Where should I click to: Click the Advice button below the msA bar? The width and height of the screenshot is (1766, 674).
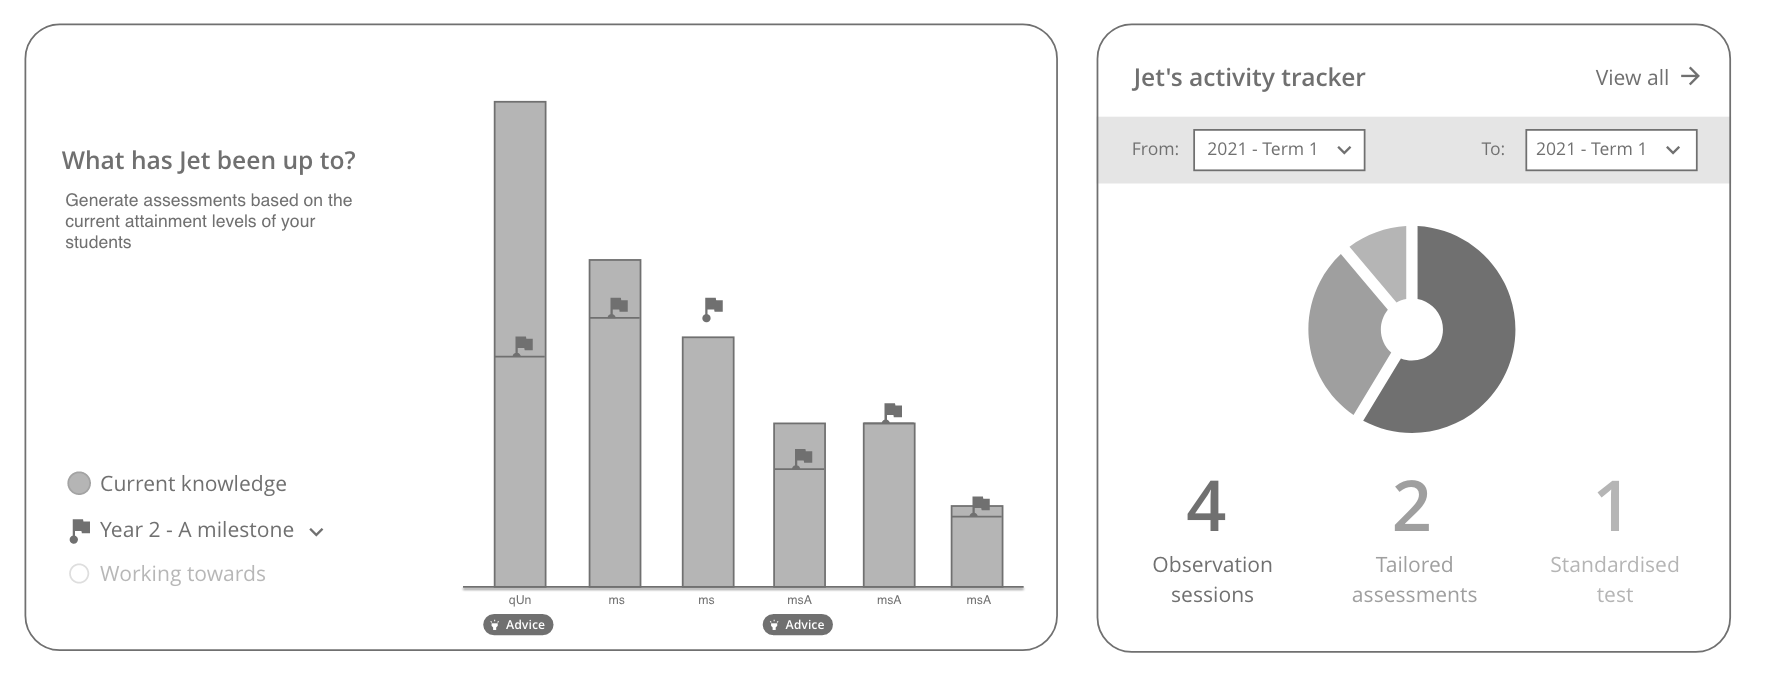point(797,625)
